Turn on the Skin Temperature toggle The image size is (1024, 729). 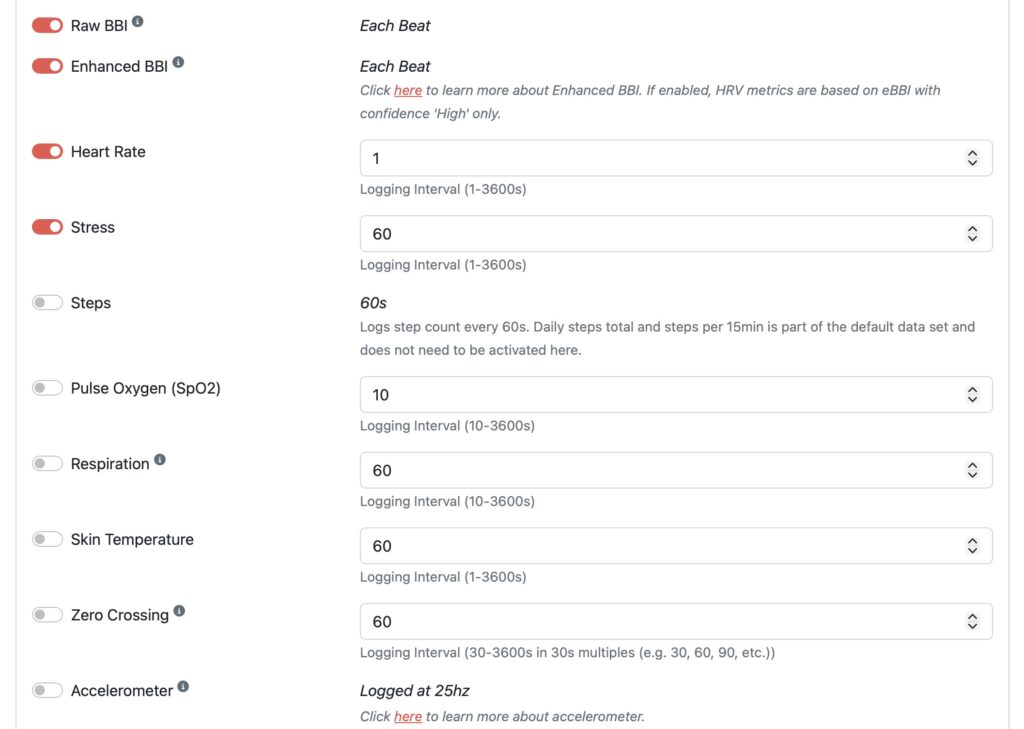47,539
